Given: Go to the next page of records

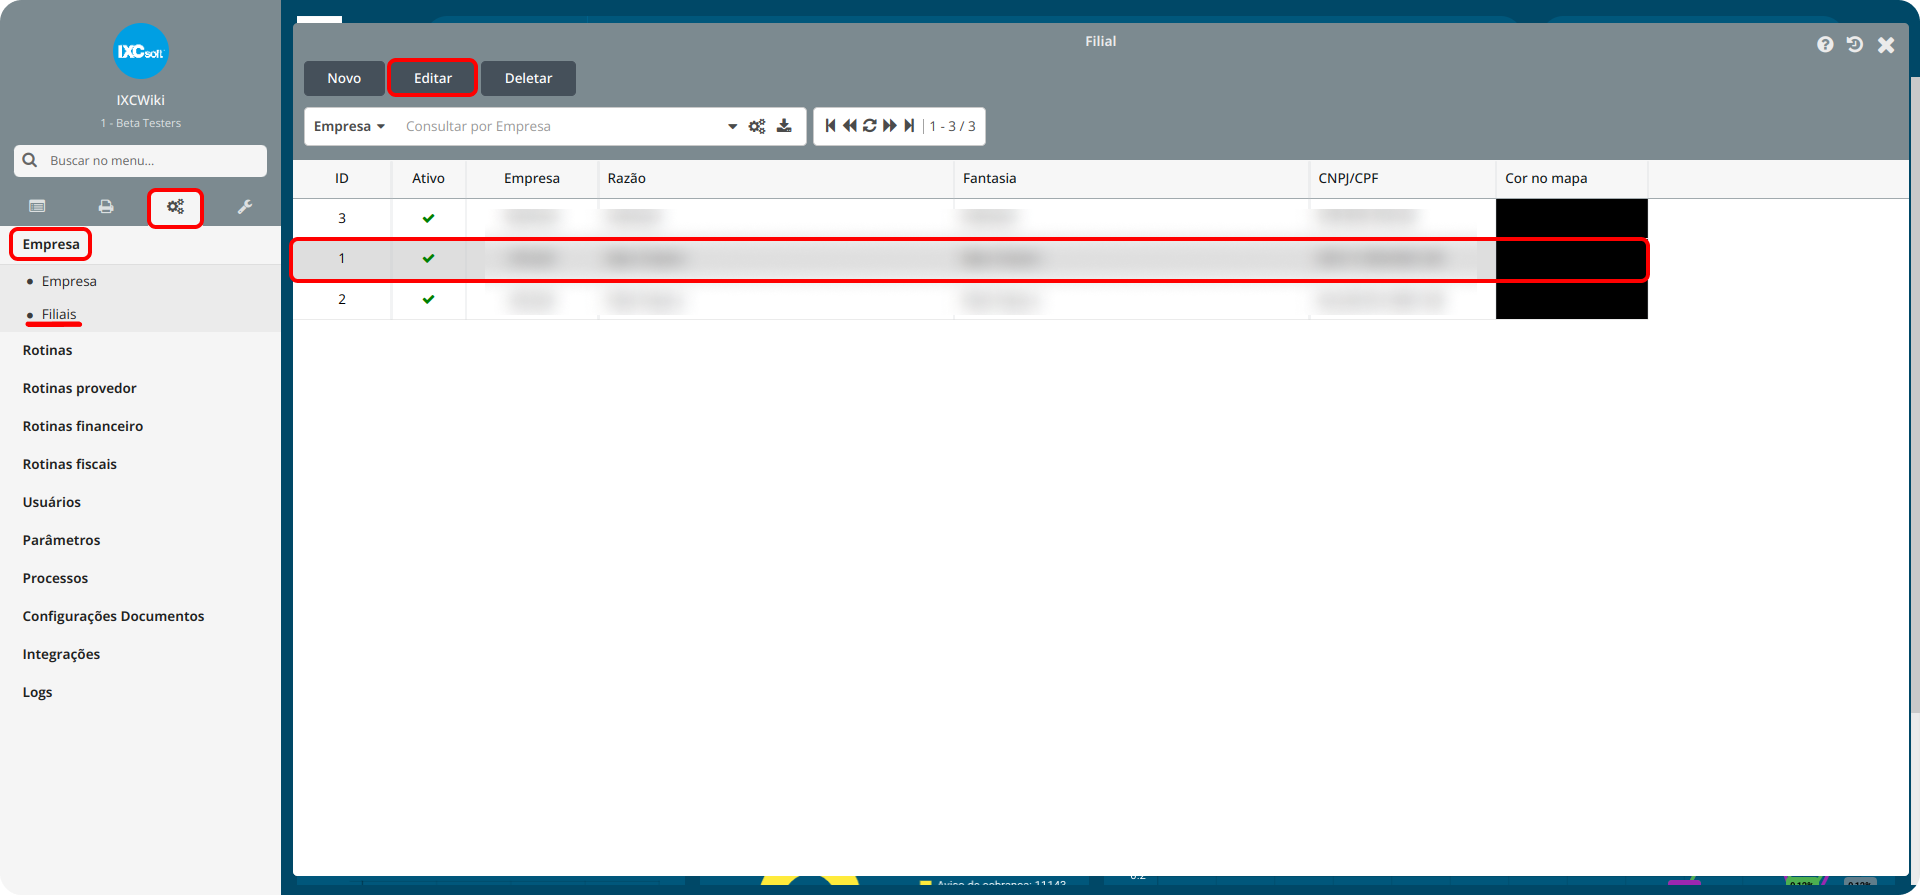Looking at the screenshot, I should 889,126.
